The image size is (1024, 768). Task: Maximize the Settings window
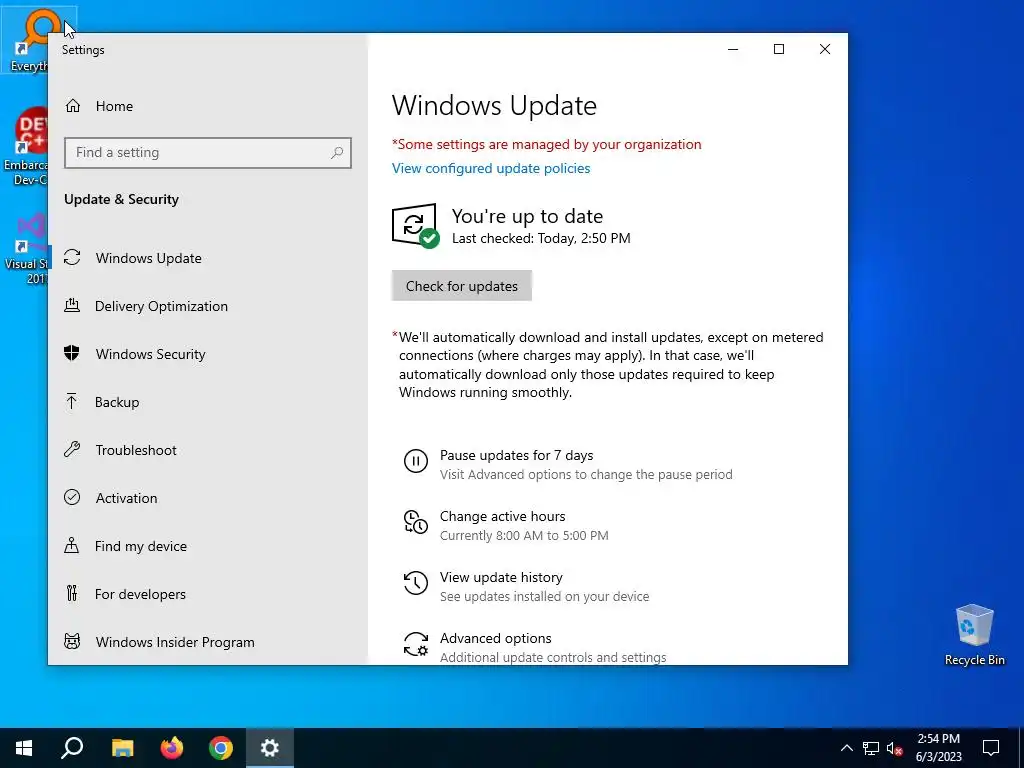click(x=778, y=49)
